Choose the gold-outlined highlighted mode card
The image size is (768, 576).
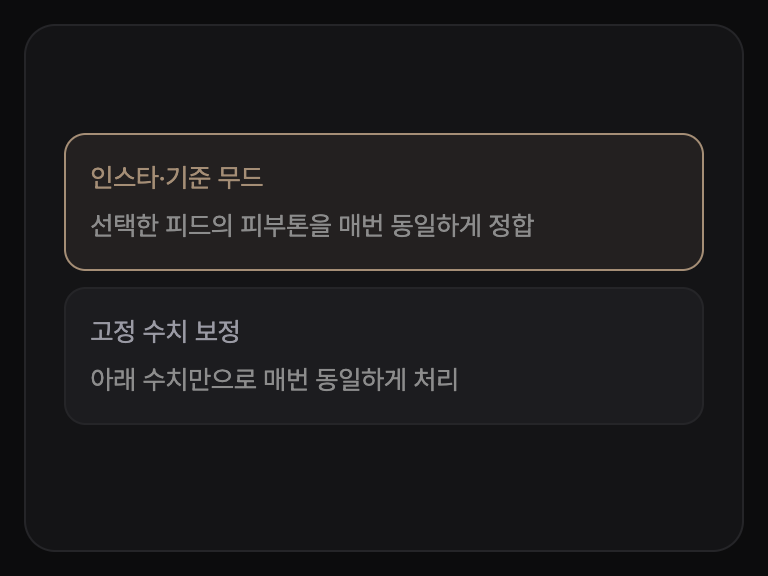(384, 202)
